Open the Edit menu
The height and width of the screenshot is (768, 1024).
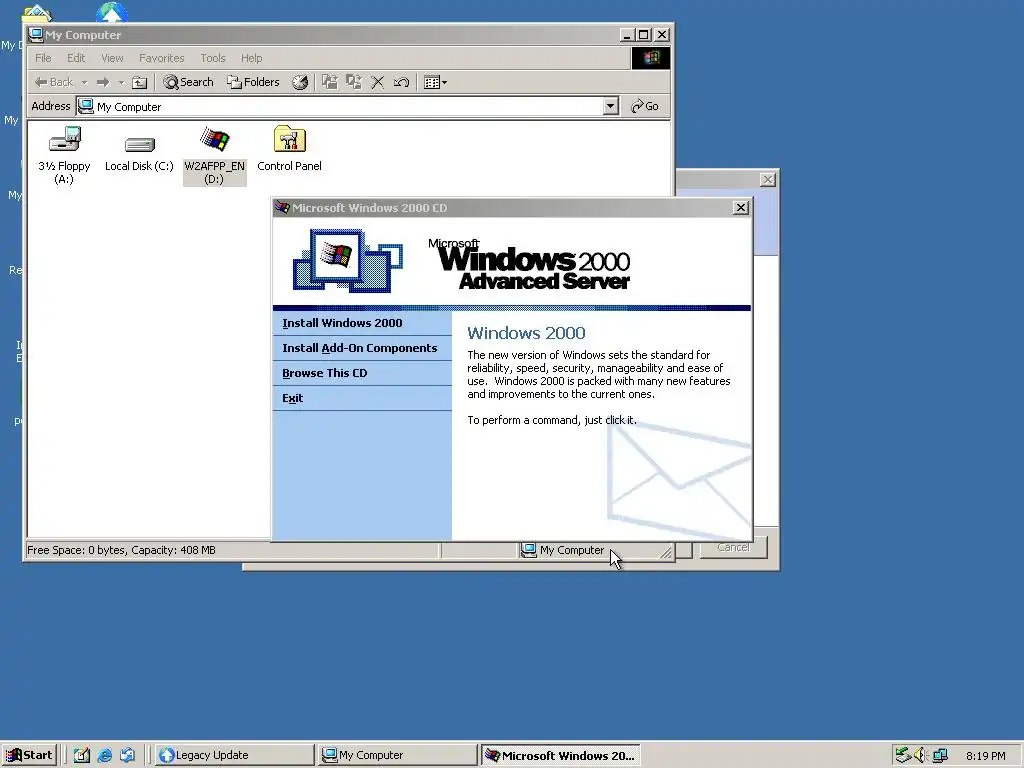[76, 58]
